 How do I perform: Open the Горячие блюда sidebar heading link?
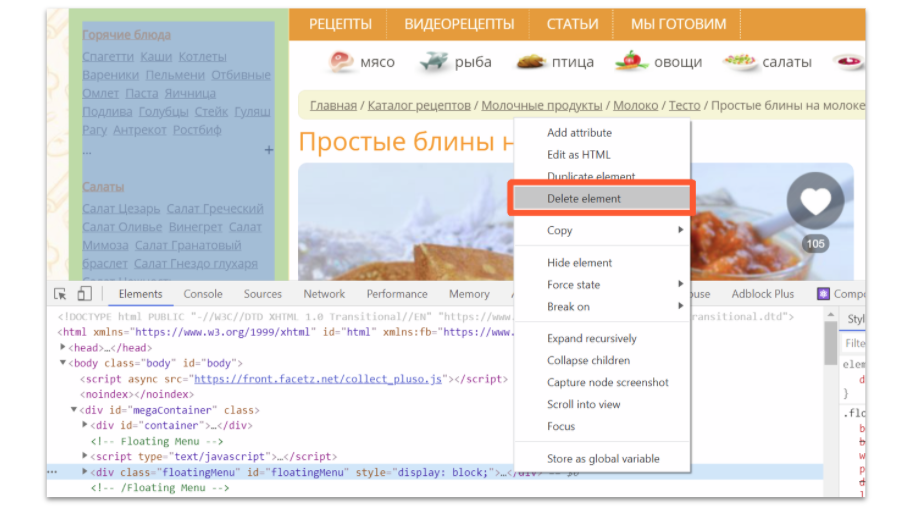click(x=126, y=35)
